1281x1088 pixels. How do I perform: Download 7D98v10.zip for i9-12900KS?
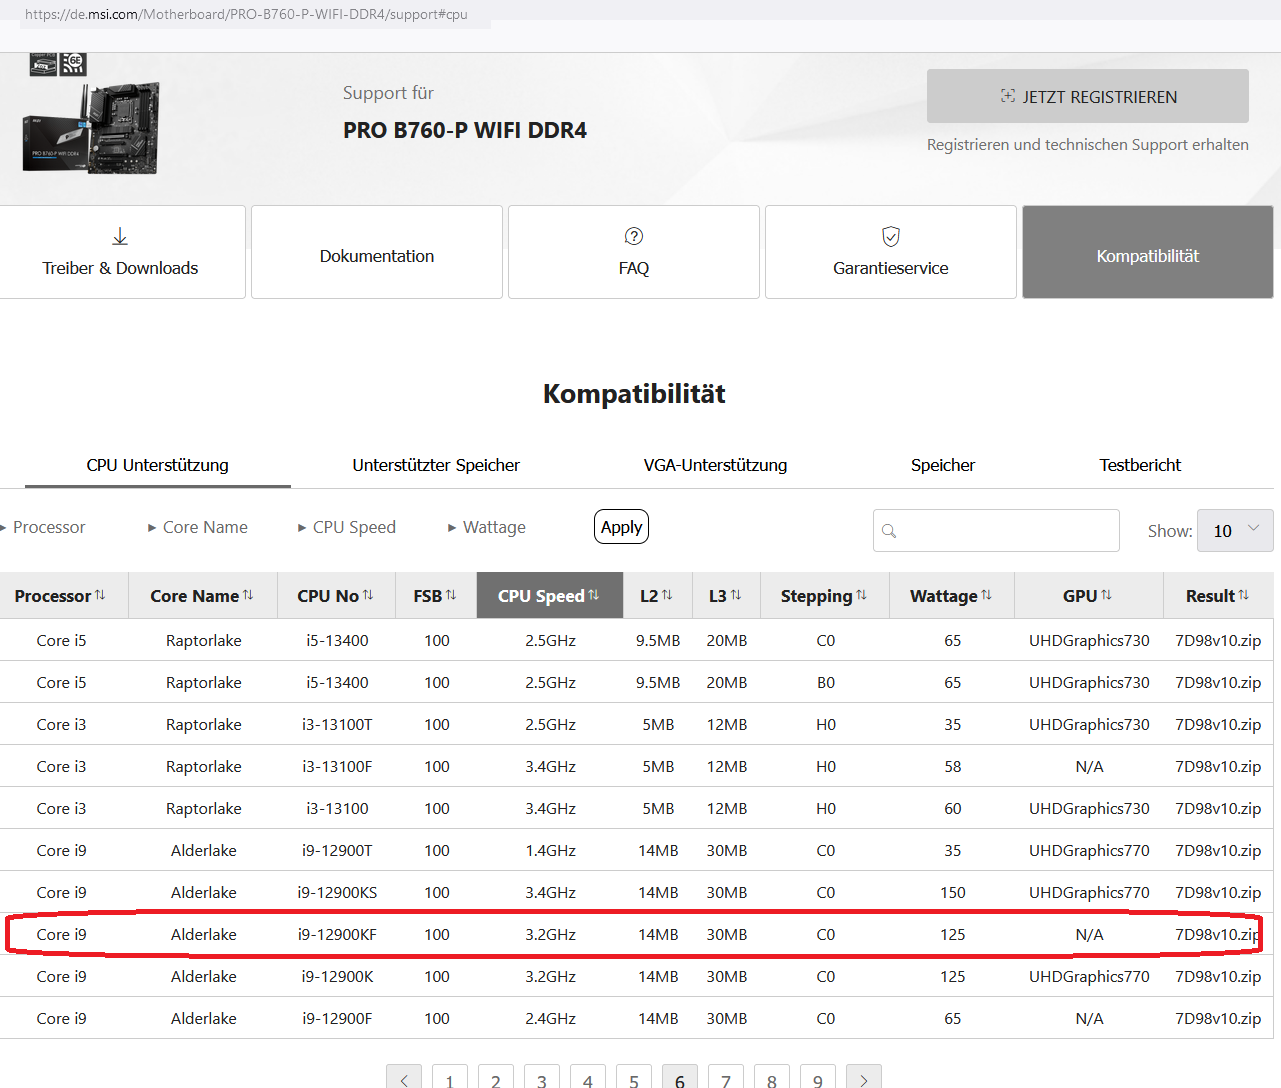1218,892
